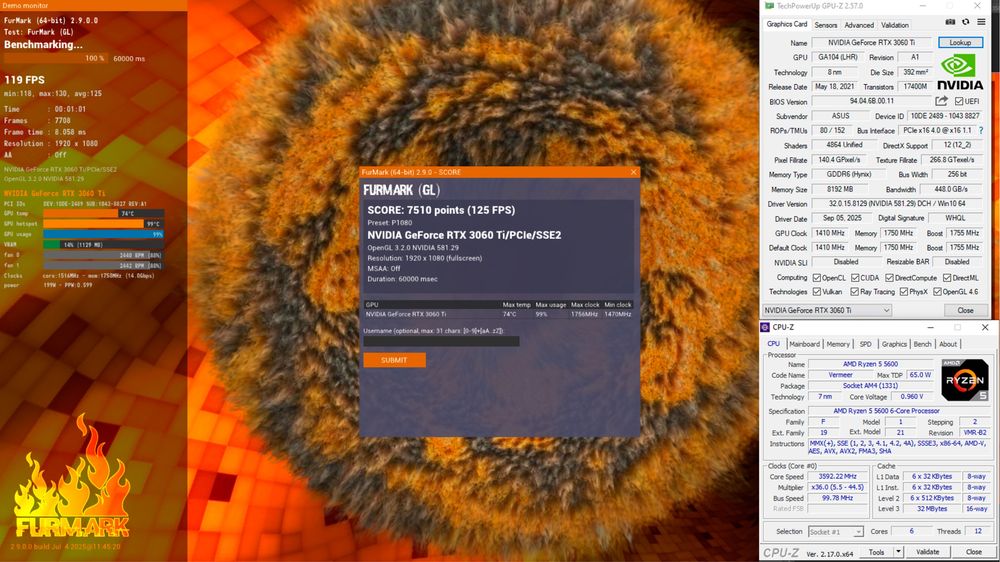Viewport: 1000px width, 562px height.
Task: Open the SPD tab in CPU-Z
Action: [865, 344]
